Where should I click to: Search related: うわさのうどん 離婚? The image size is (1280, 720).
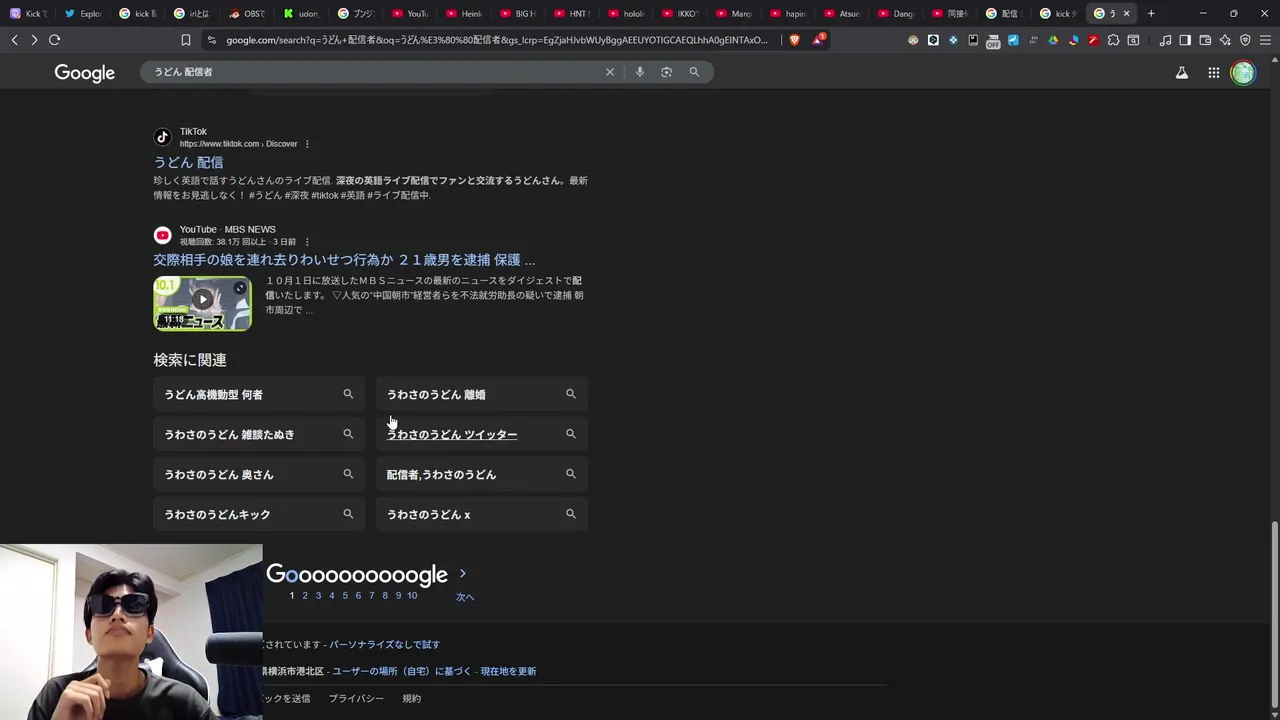click(482, 394)
